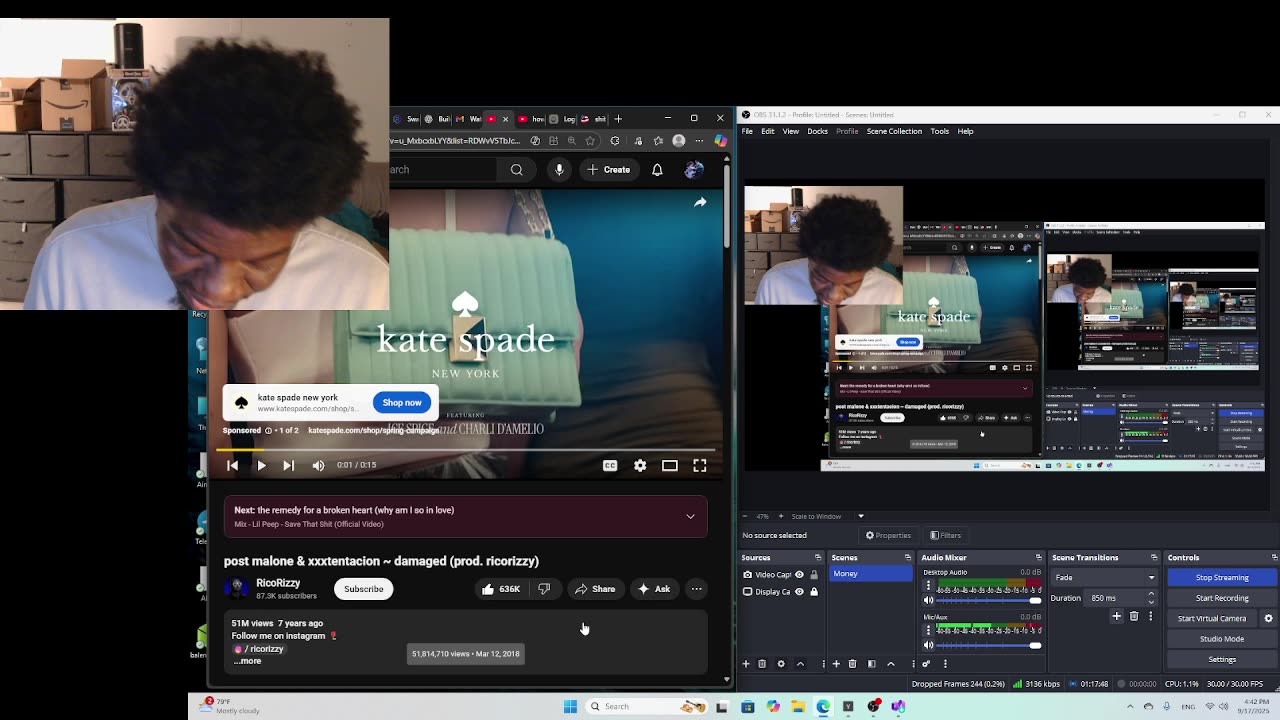Open more actions ellipsis under video
Screen dimensions: 1280x720
coord(696,589)
